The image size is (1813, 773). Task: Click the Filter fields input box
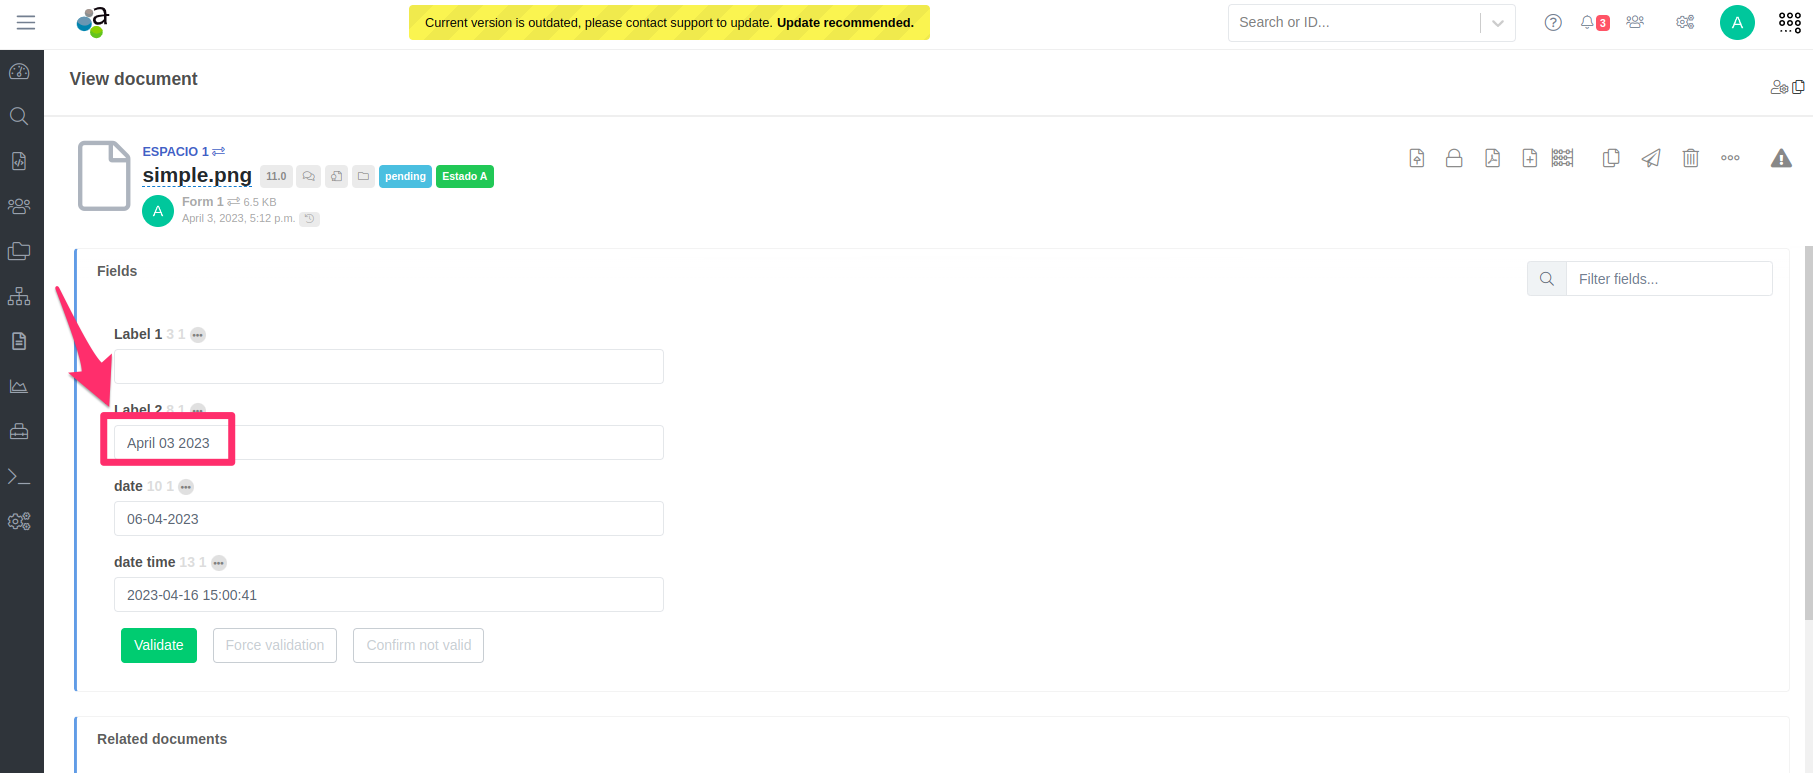(x=1668, y=279)
